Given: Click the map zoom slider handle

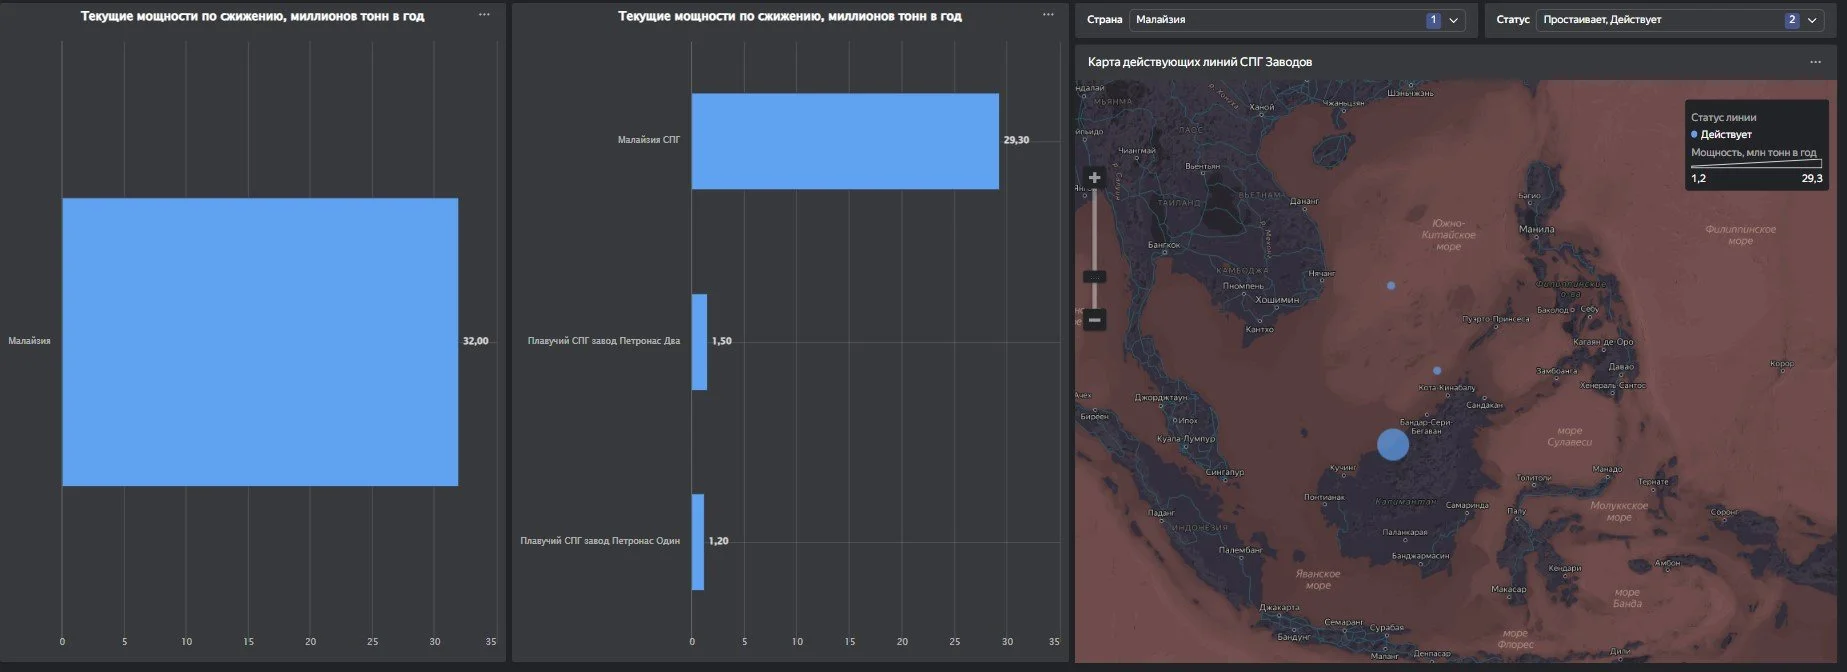Looking at the screenshot, I should [x=1095, y=277].
